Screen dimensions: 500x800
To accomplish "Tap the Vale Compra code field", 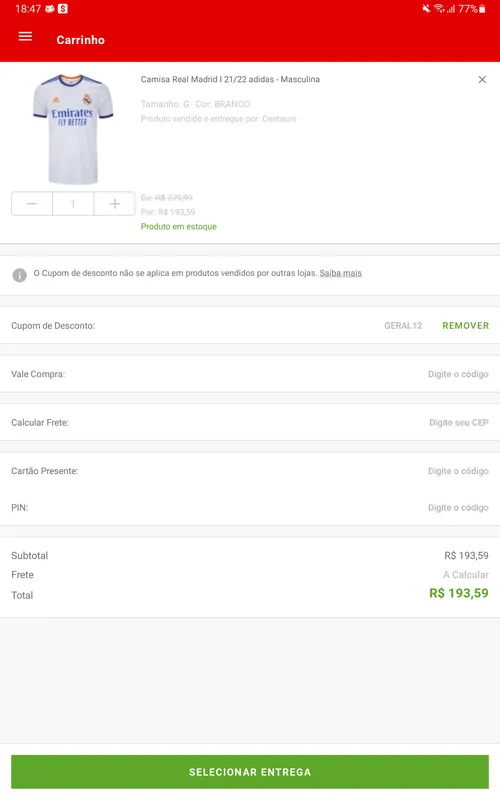I will pos(458,374).
